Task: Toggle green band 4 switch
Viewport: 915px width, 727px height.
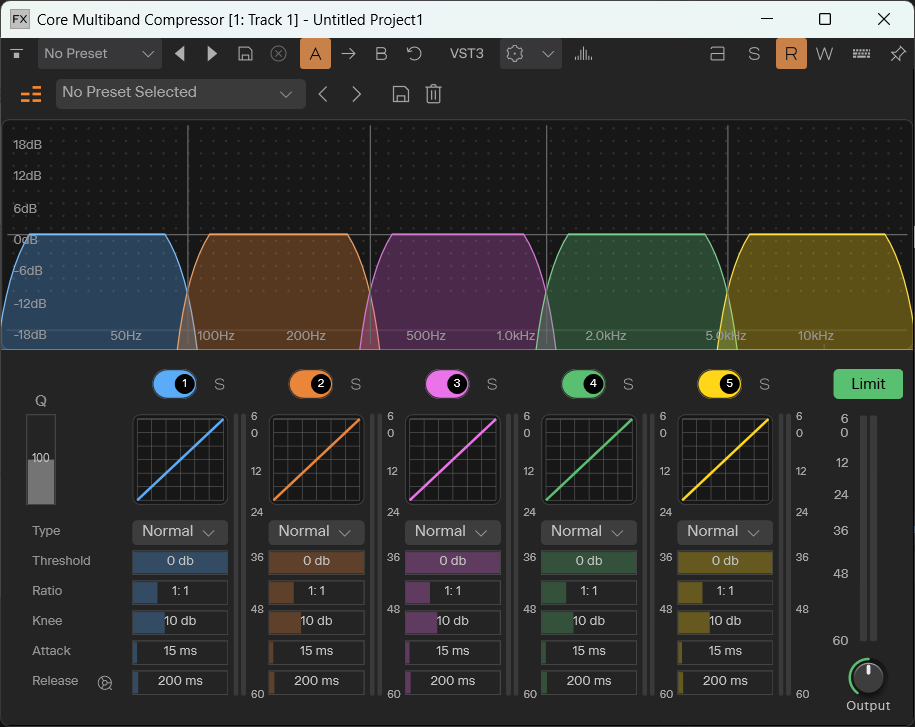Action: click(x=584, y=384)
